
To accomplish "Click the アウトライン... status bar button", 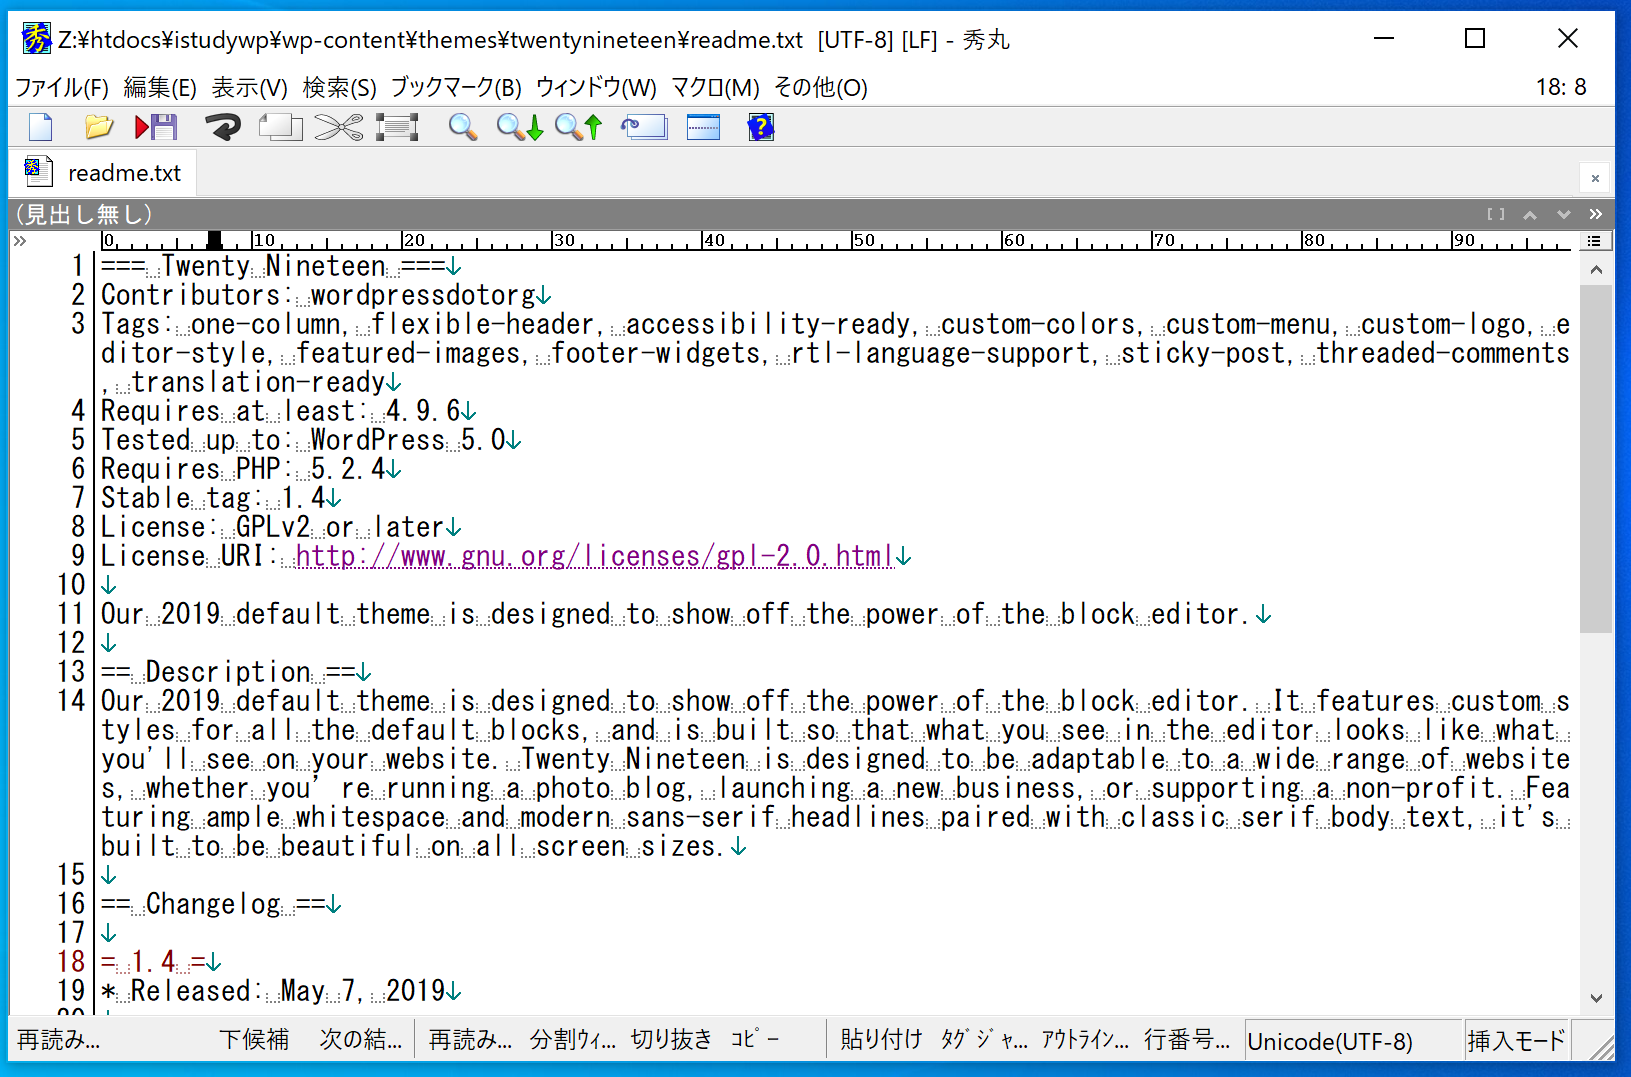I will coord(1085,1040).
